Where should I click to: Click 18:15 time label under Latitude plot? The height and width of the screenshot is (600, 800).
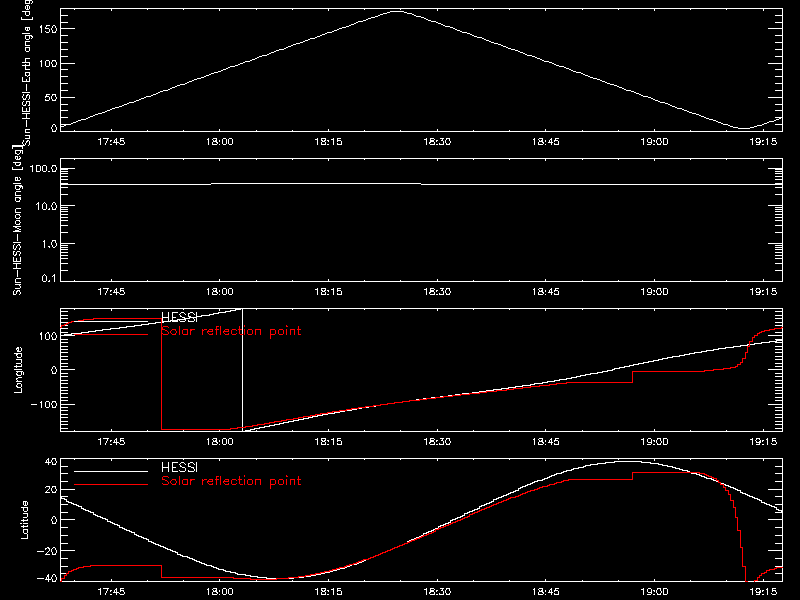329,592
